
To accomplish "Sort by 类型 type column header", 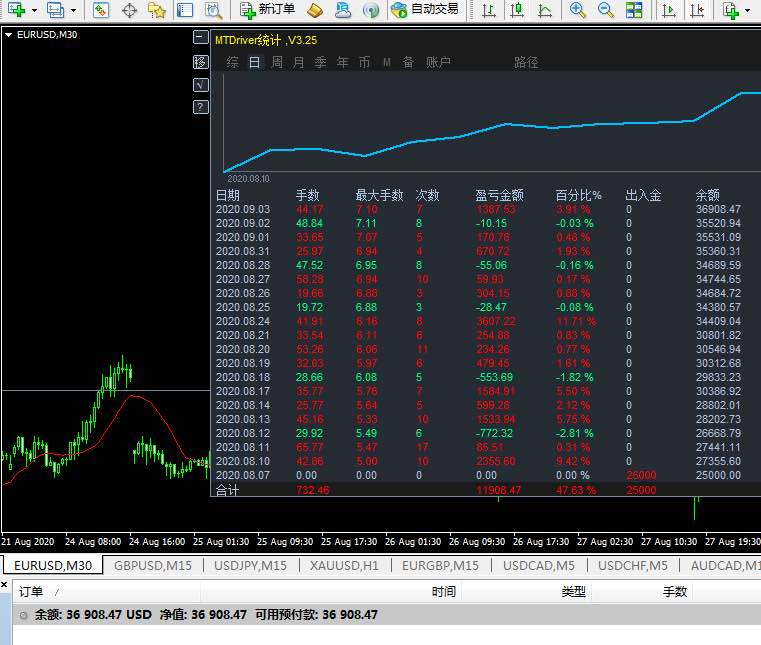I will tap(573, 592).
